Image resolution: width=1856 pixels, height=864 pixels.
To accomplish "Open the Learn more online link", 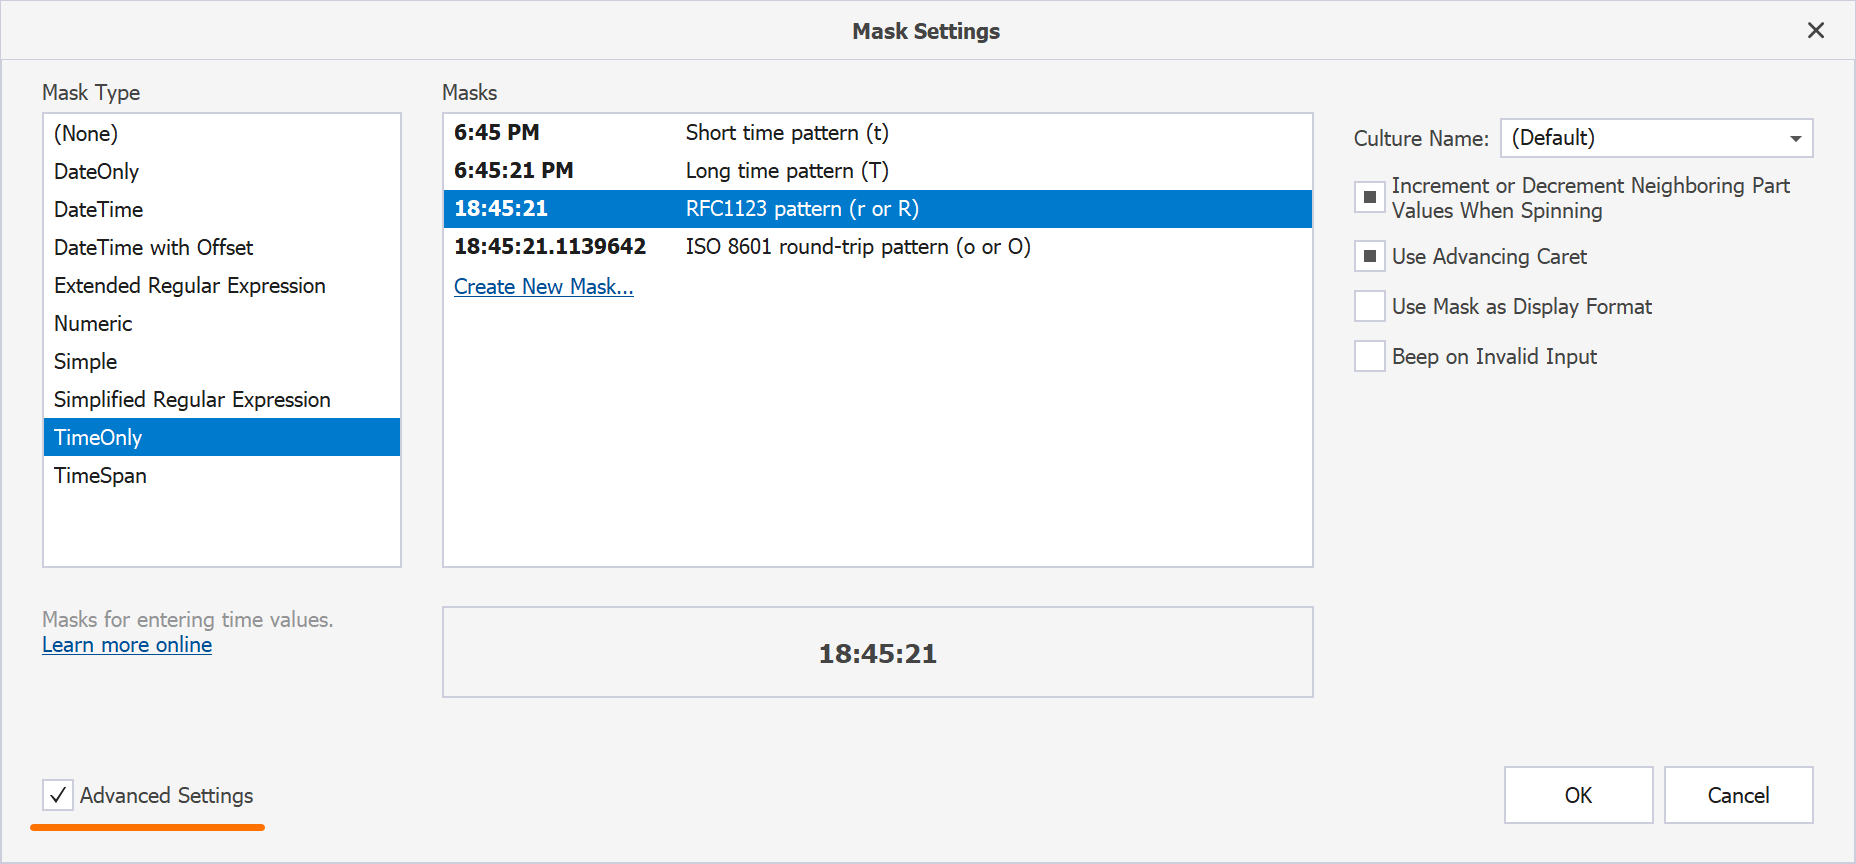I will coord(127,645).
